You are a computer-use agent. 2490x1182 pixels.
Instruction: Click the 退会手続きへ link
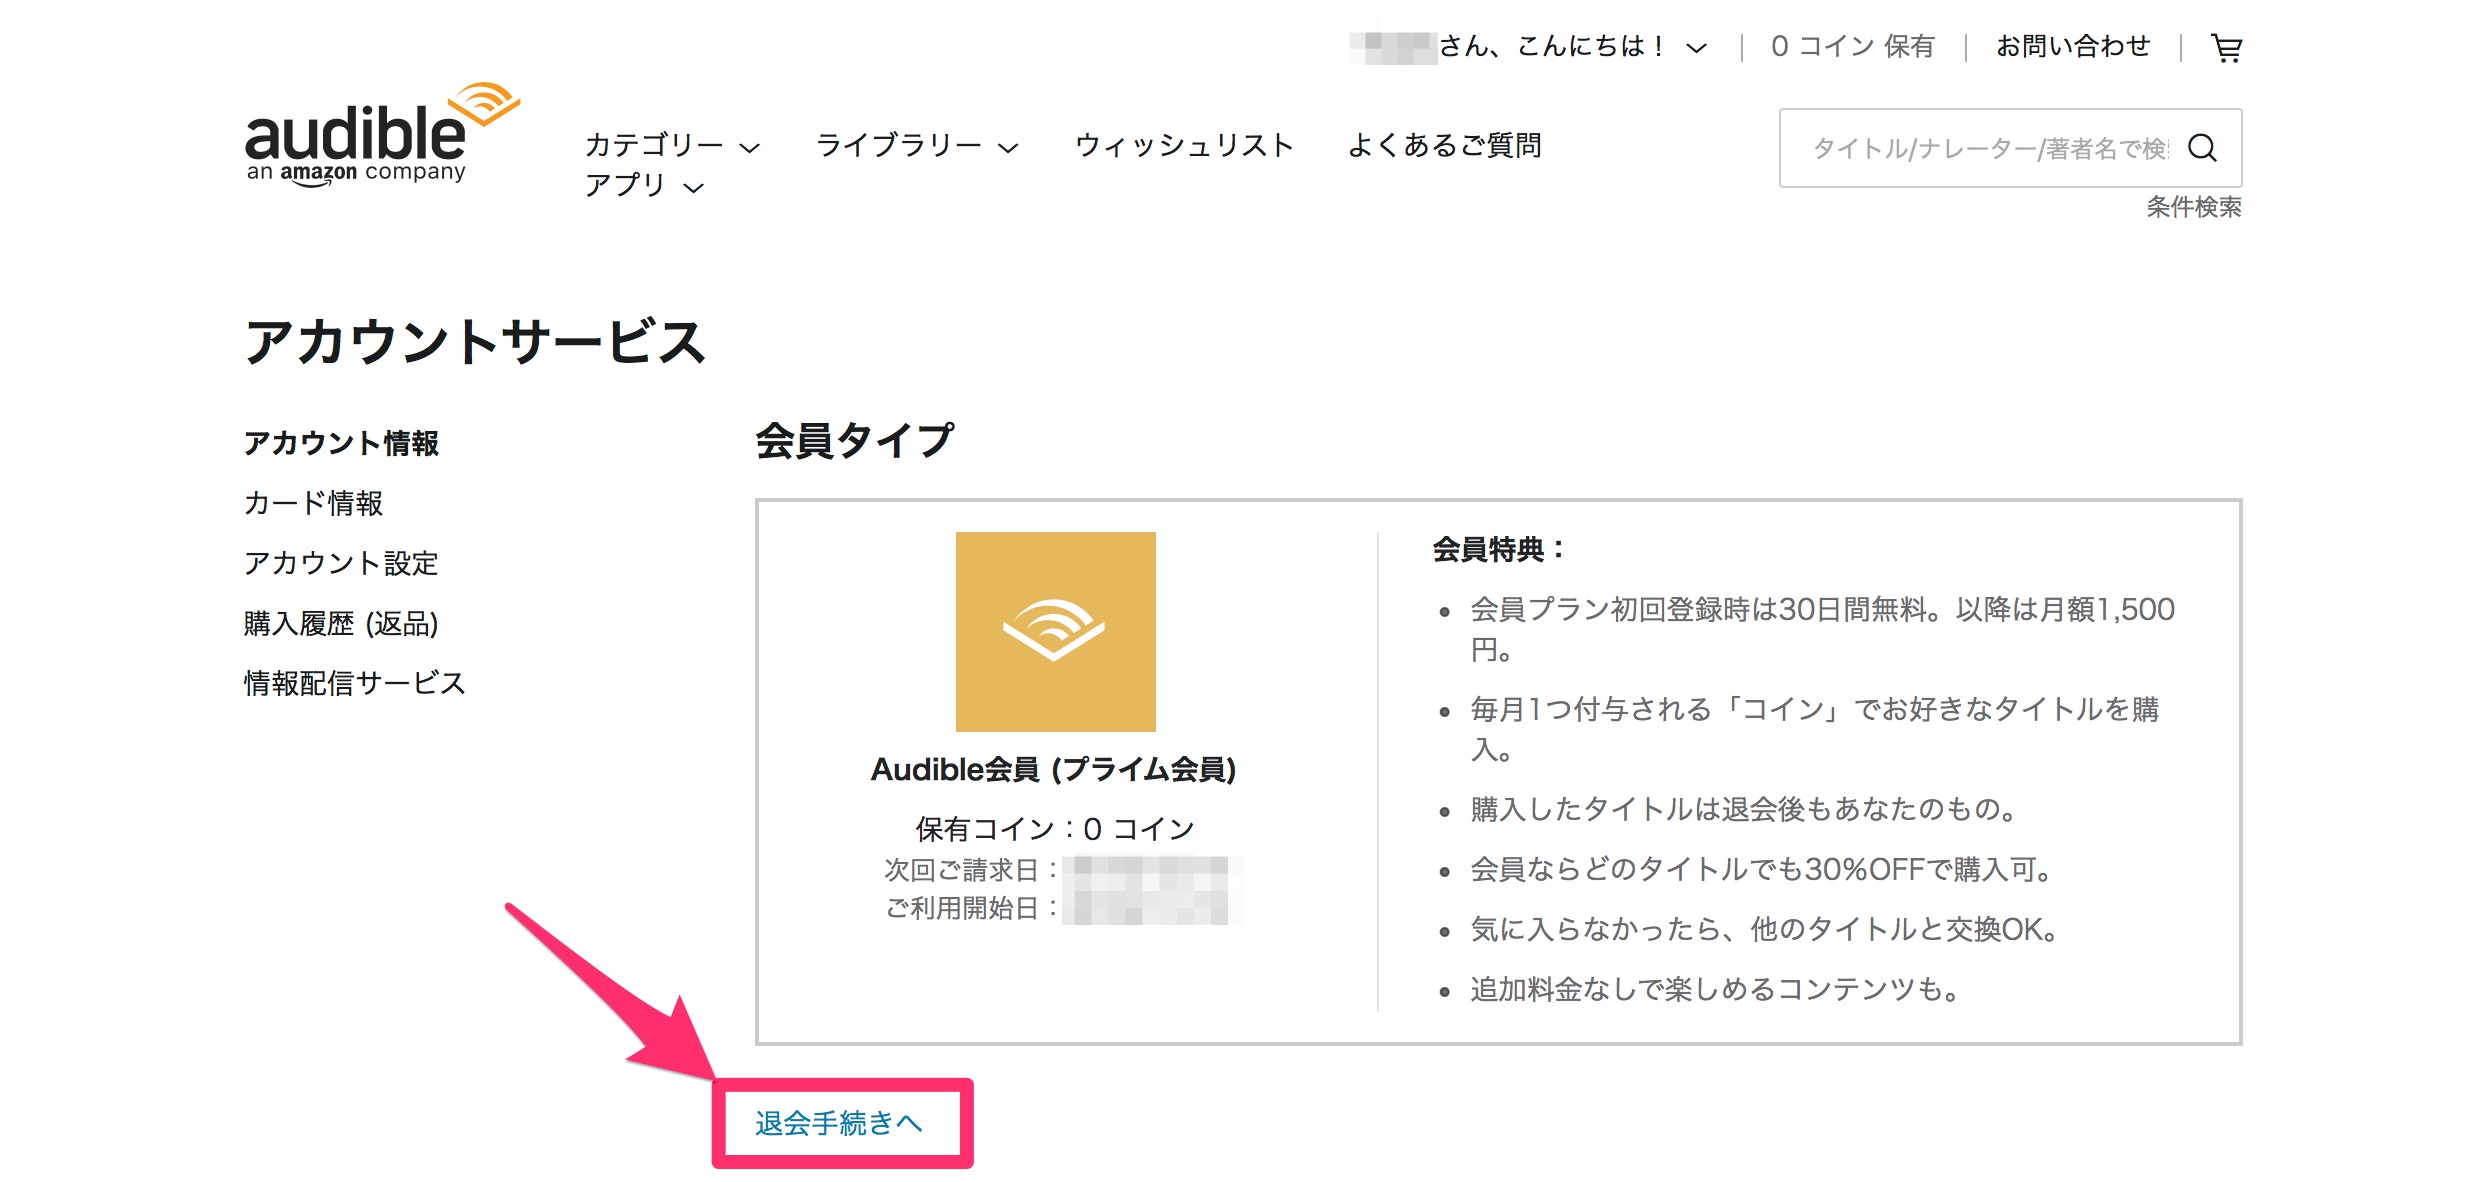[x=839, y=1123]
